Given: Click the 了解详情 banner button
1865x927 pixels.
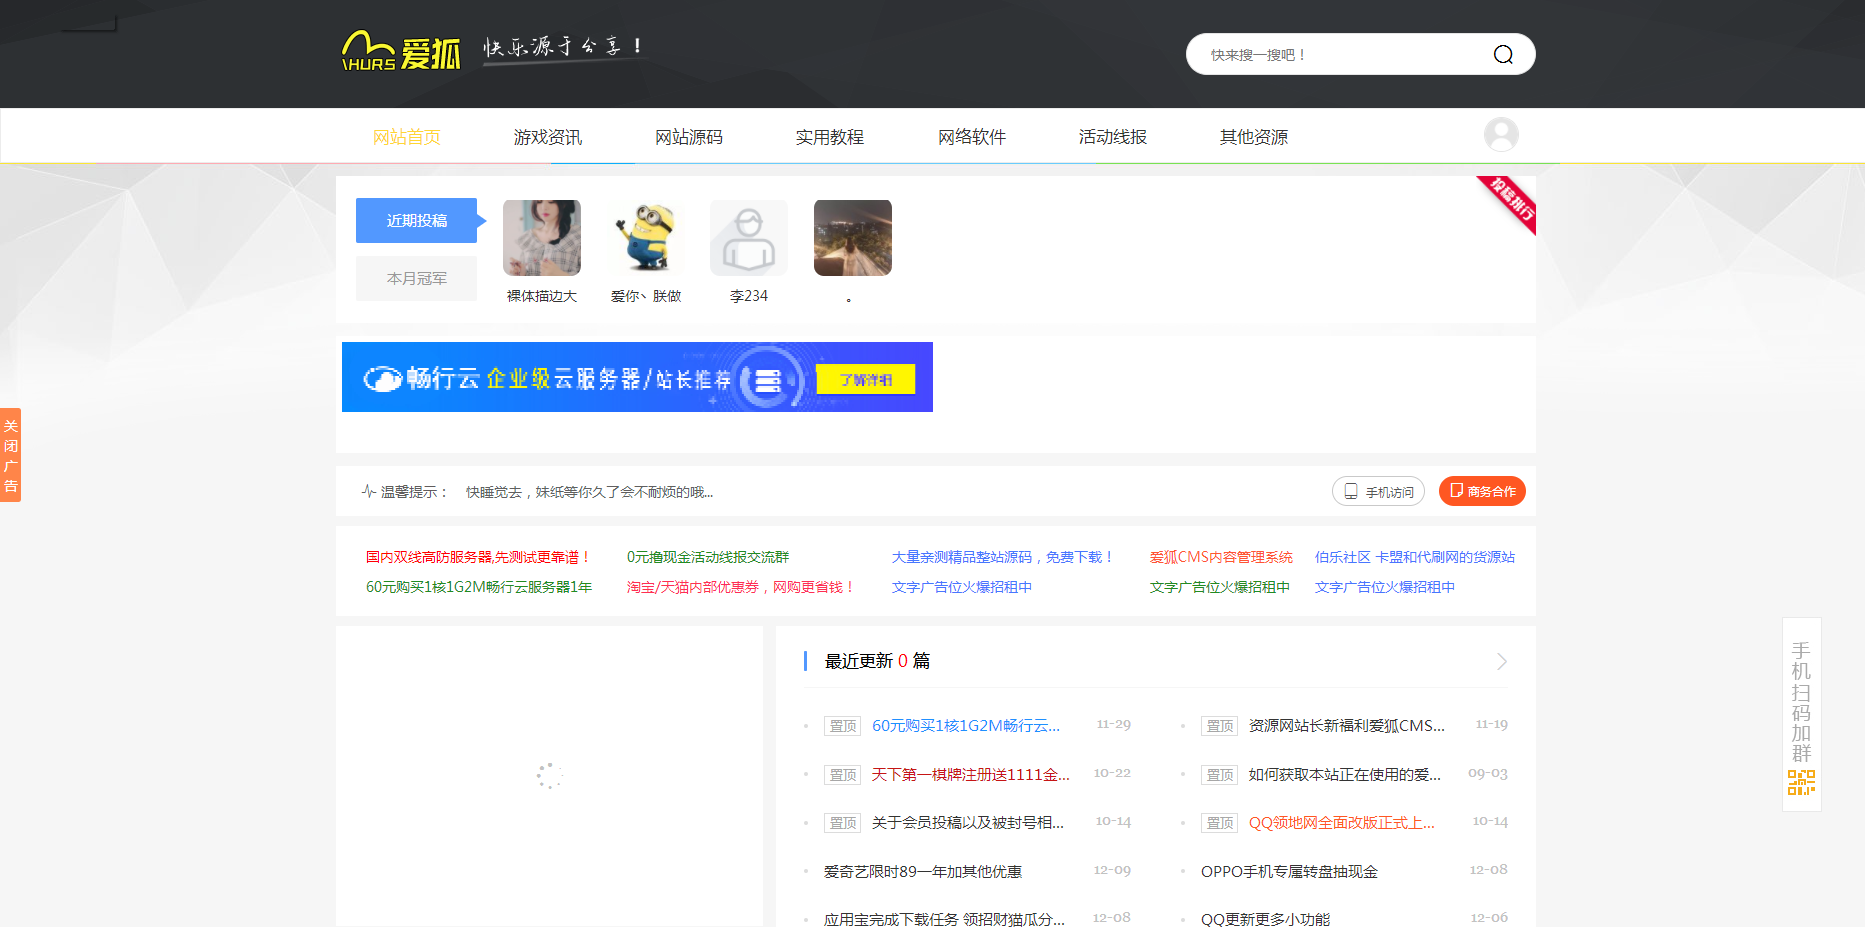Looking at the screenshot, I should tap(865, 379).
